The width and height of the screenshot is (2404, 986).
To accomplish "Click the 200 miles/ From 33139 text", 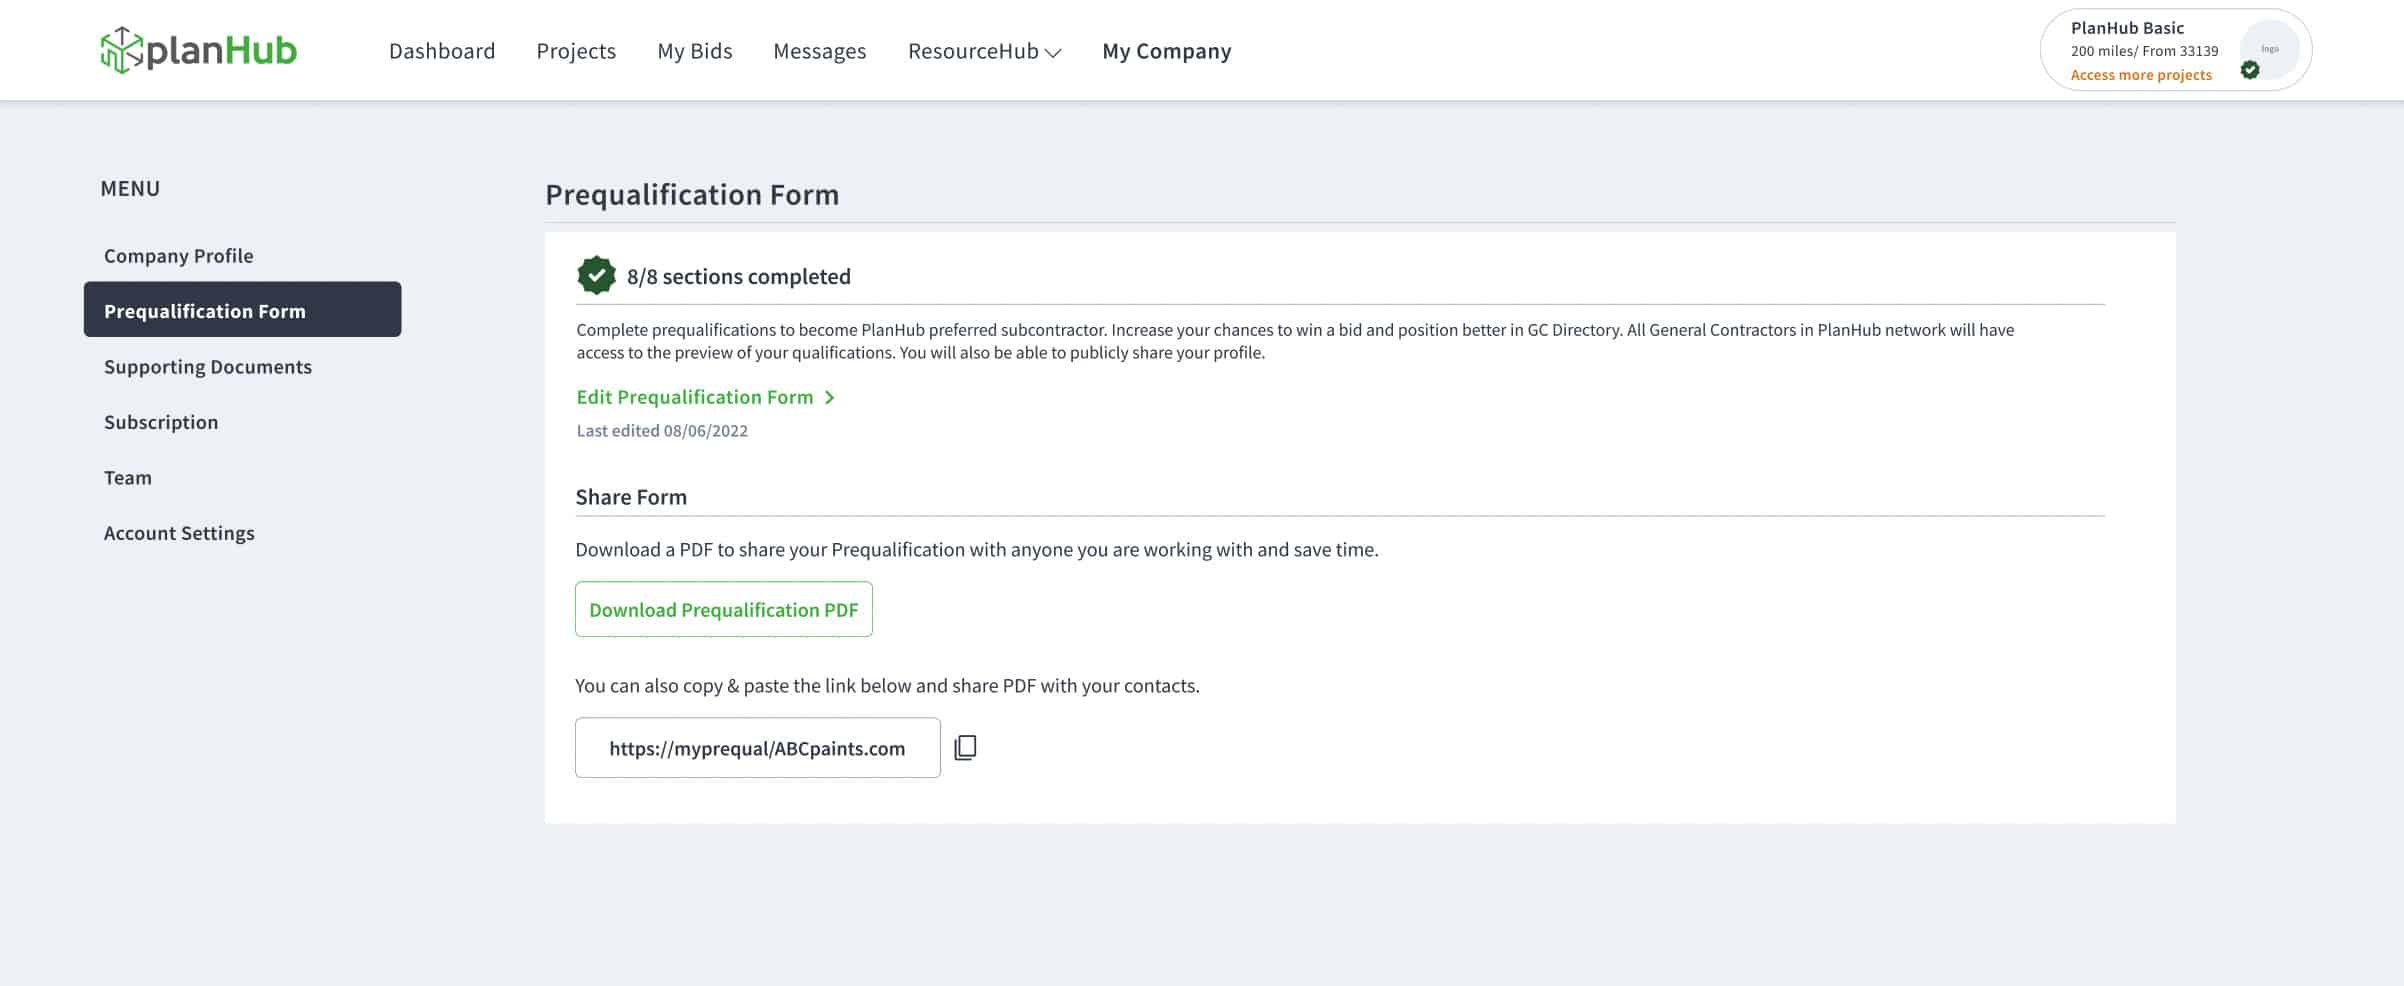I will pyautogui.click(x=2144, y=51).
